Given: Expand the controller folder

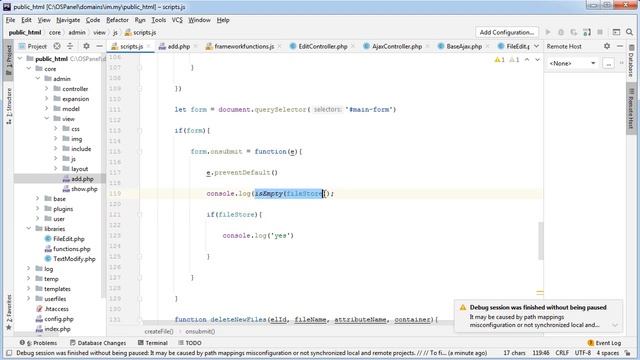Looking at the screenshot, I should (47, 89).
